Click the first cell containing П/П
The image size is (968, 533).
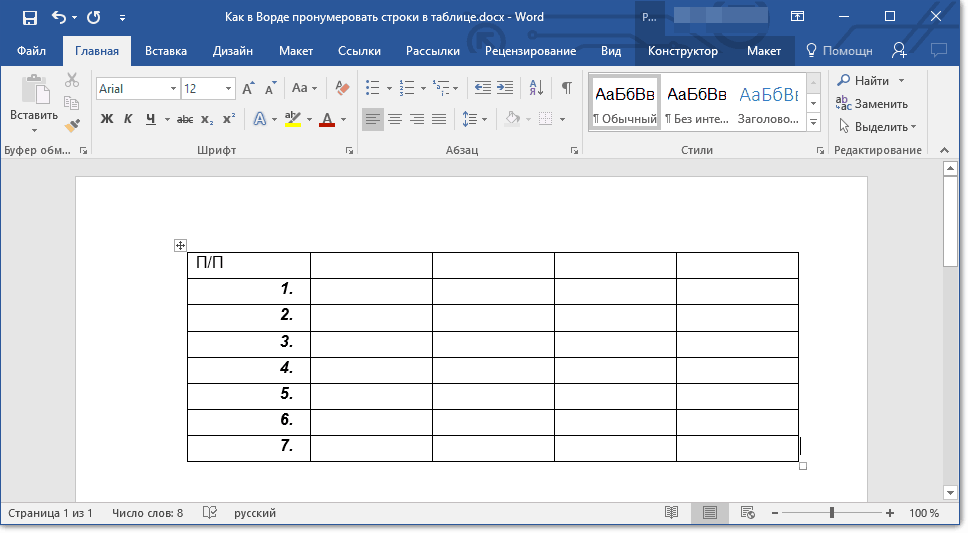pos(248,265)
